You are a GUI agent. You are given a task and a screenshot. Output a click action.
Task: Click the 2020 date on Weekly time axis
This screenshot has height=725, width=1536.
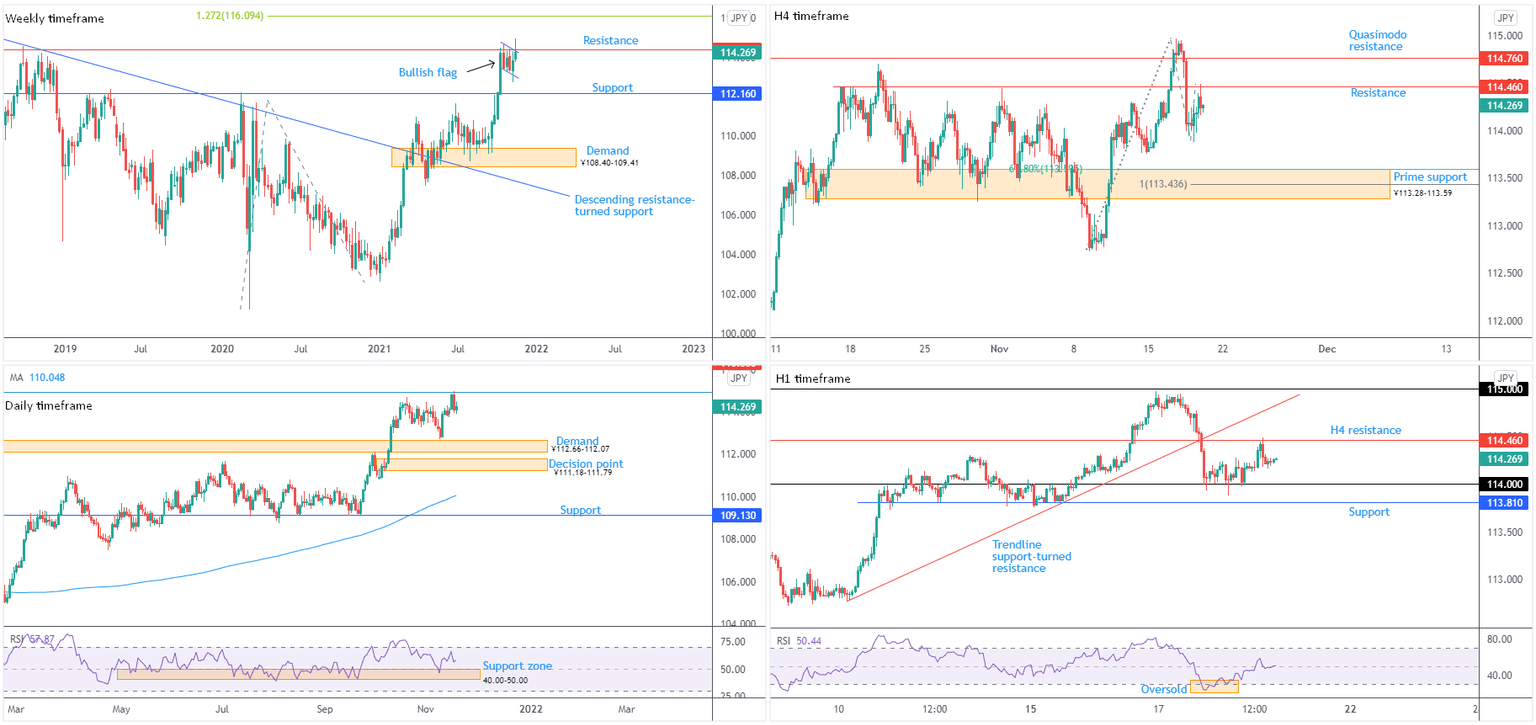tap(222, 348)
